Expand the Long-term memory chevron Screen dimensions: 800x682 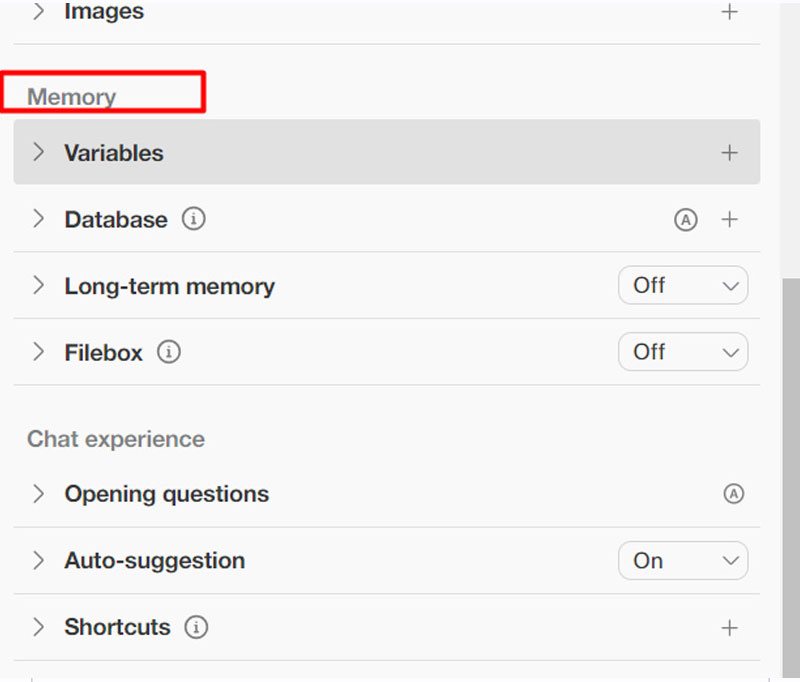point(39,286)
